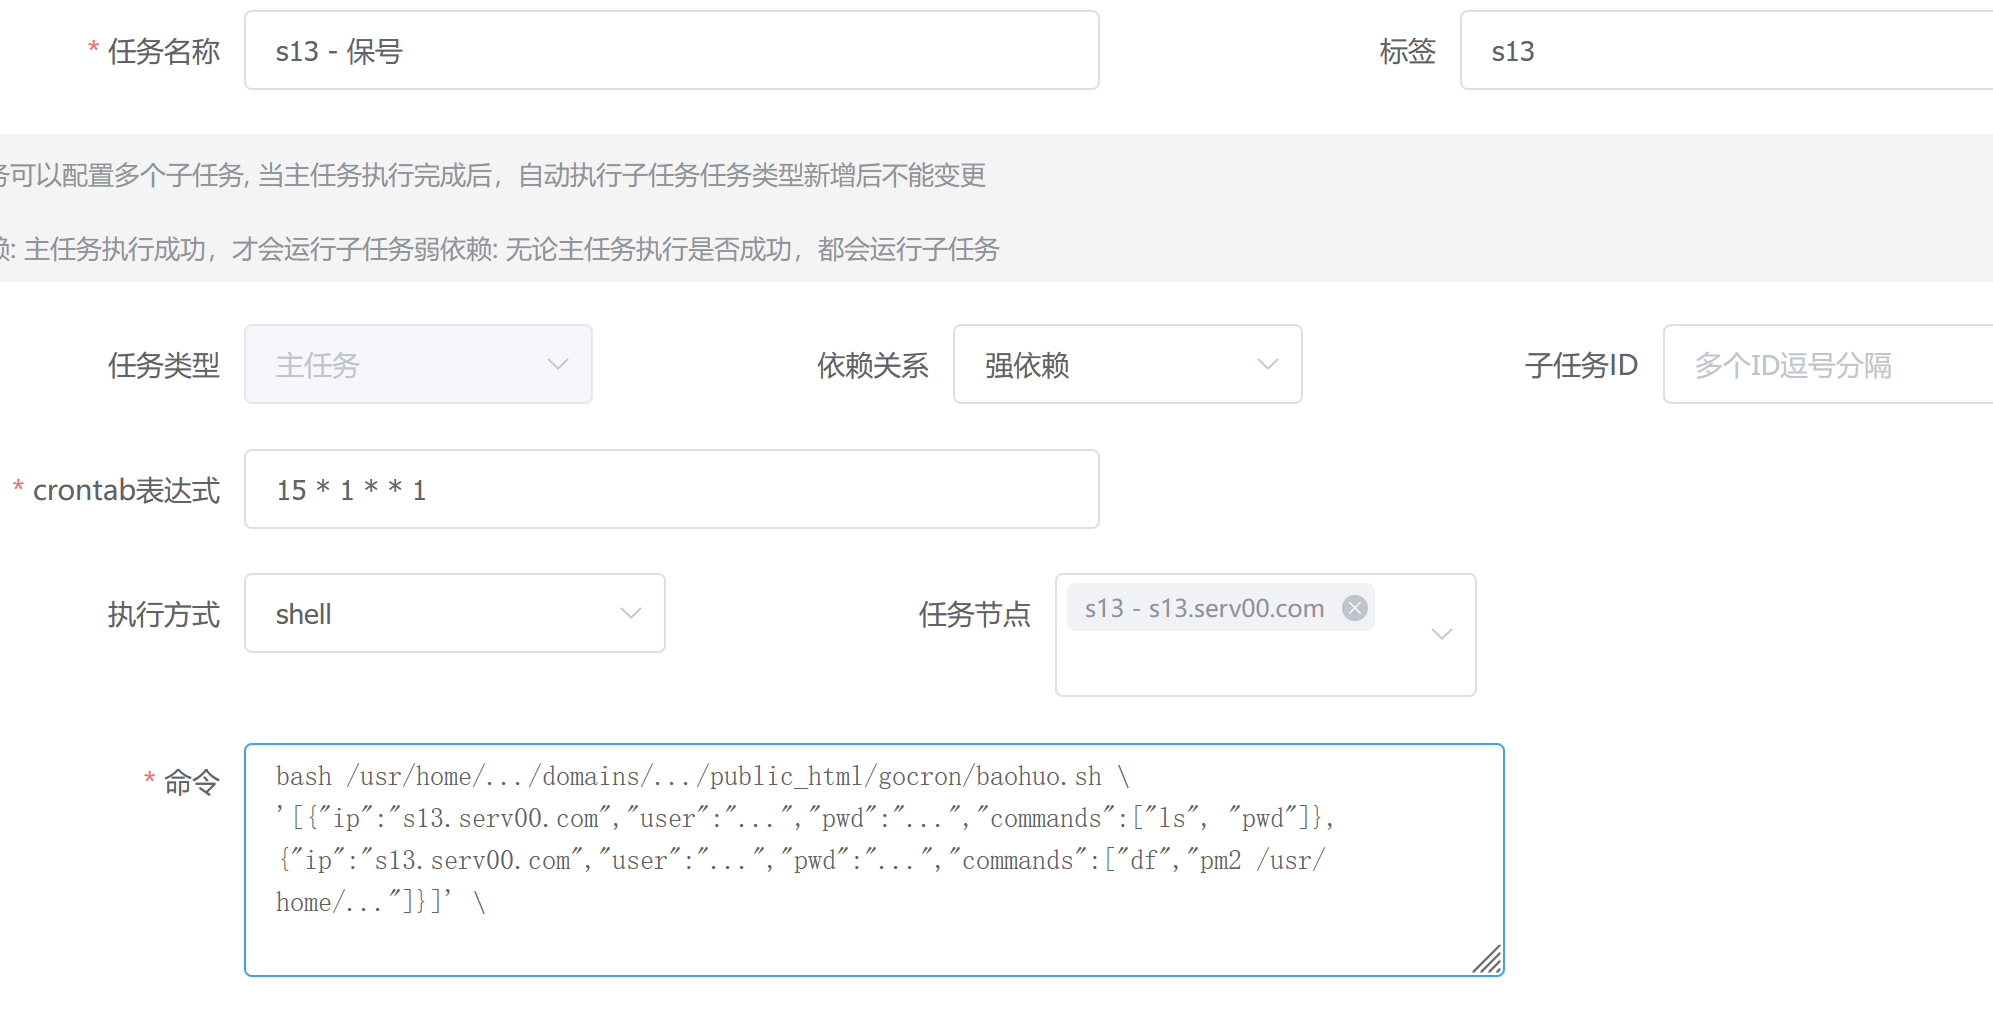This screenshot has height=1016, width=1993.
Task: Click the 子任务ID input field
Action: pyautogui.click(x=1828, y=364)
